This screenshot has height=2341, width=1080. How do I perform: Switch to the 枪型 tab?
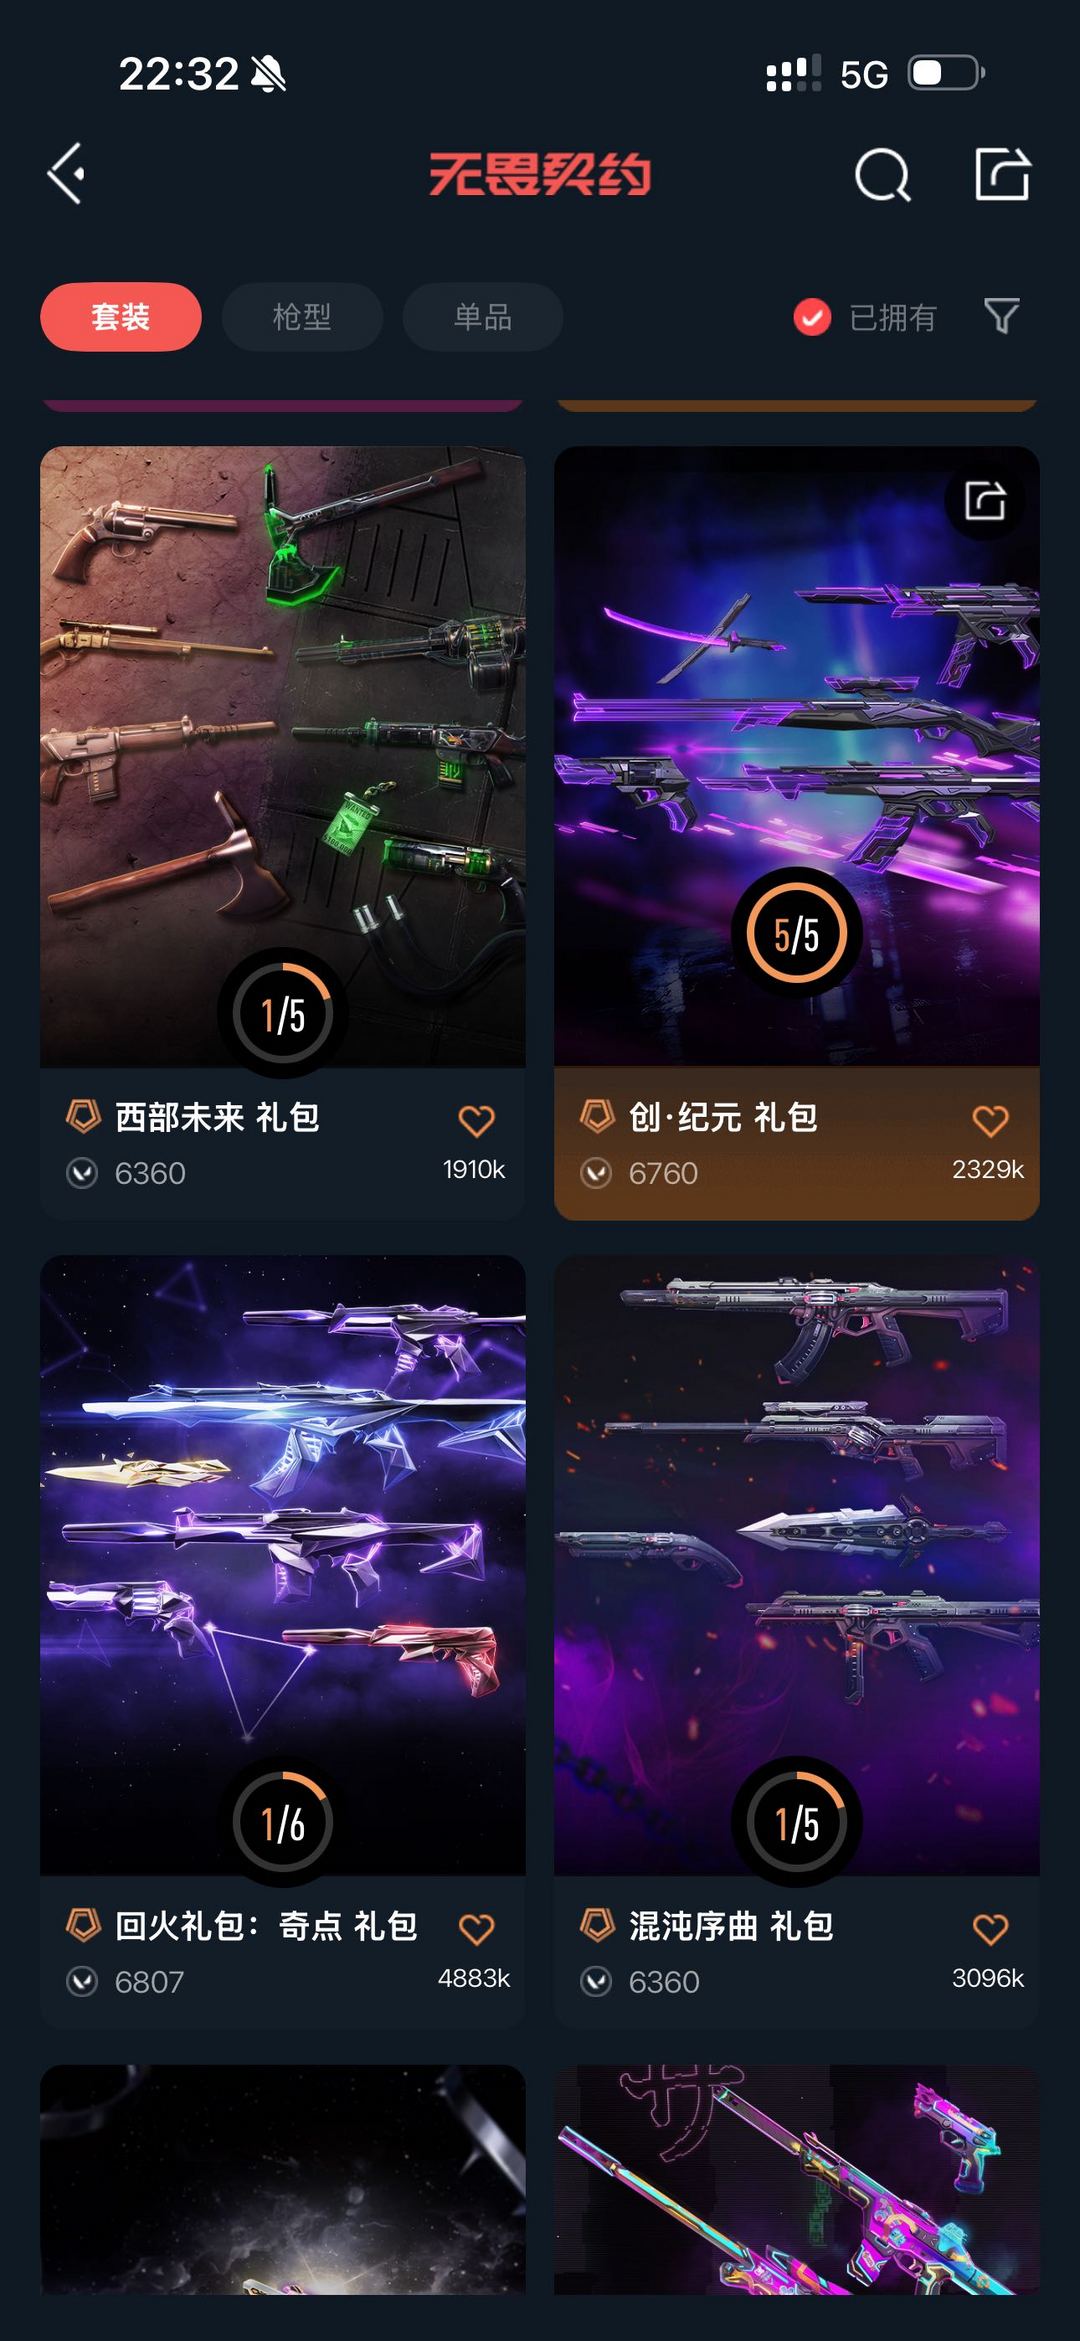[302, 317]
